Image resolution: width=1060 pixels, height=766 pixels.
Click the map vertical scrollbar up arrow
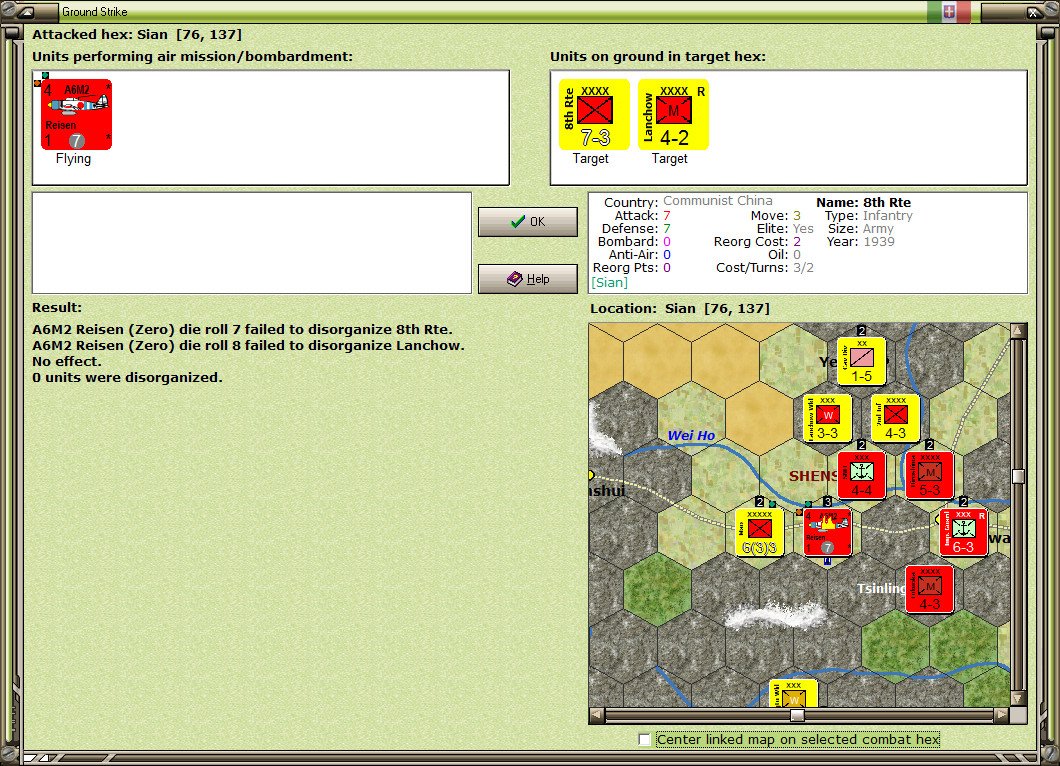1019,331
